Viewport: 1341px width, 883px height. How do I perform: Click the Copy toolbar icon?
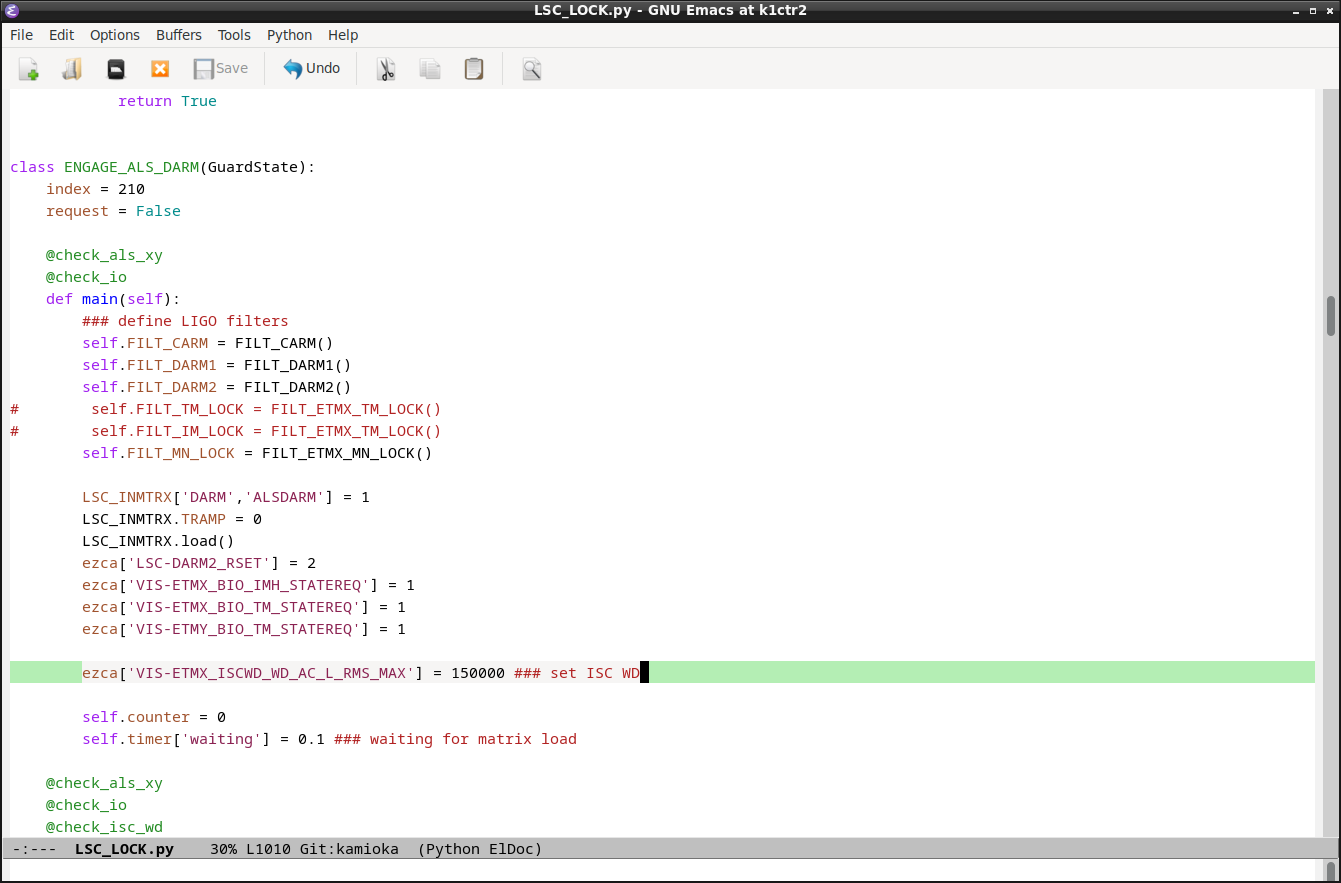430,69
